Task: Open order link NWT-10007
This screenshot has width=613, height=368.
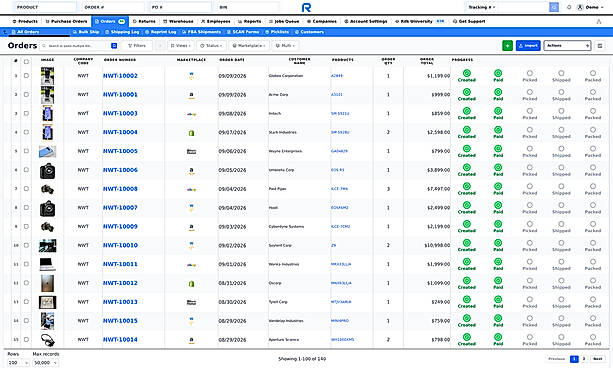Action: (120, 208)
